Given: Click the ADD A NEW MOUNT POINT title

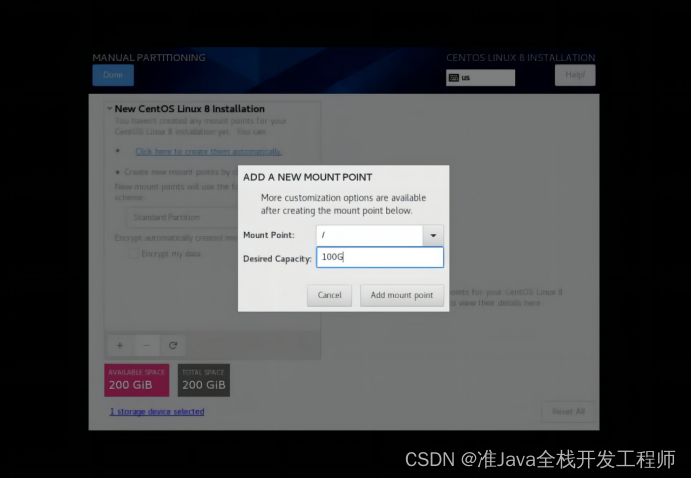Looking at the screenshot, I should click(308, 177).
